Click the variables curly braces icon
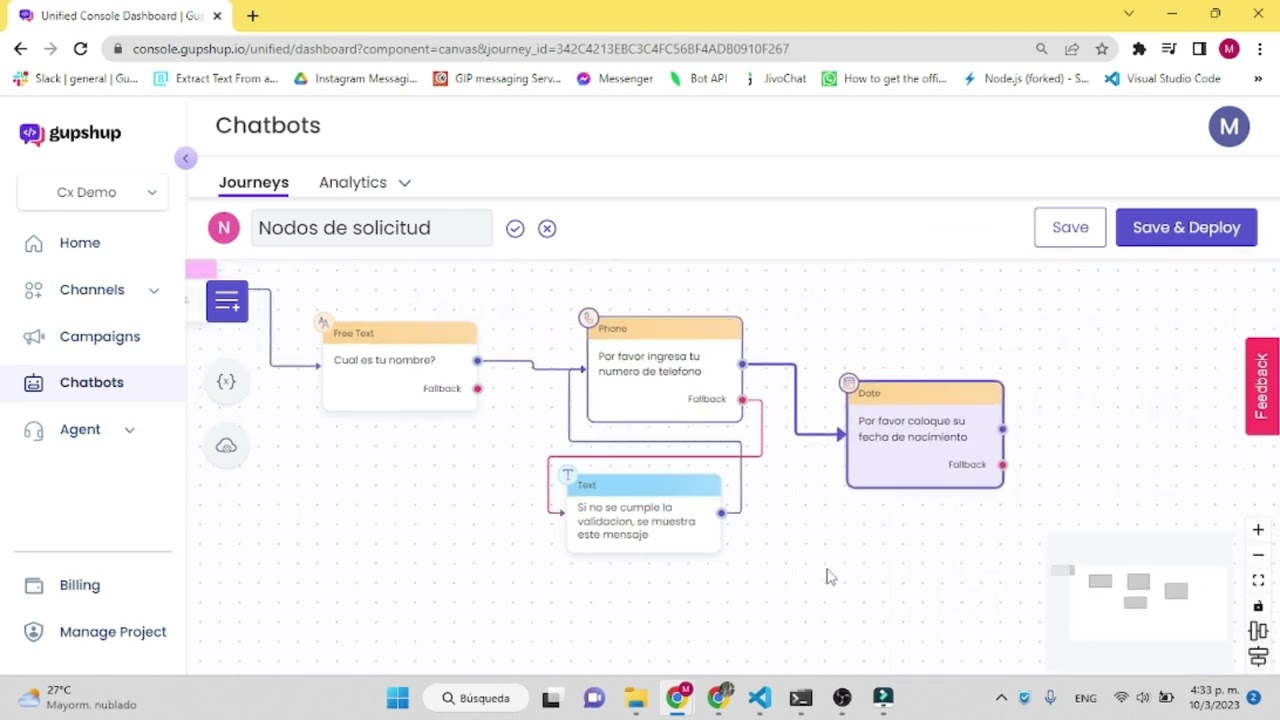This screenshot has height=720, width=1280. (226, 382)
